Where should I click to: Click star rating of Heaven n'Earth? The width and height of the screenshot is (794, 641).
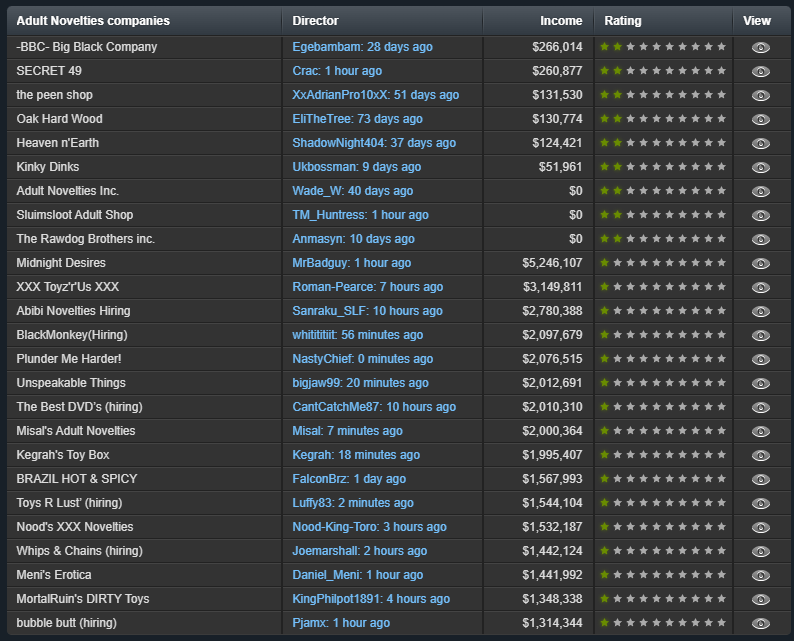(x=663, y=143)
